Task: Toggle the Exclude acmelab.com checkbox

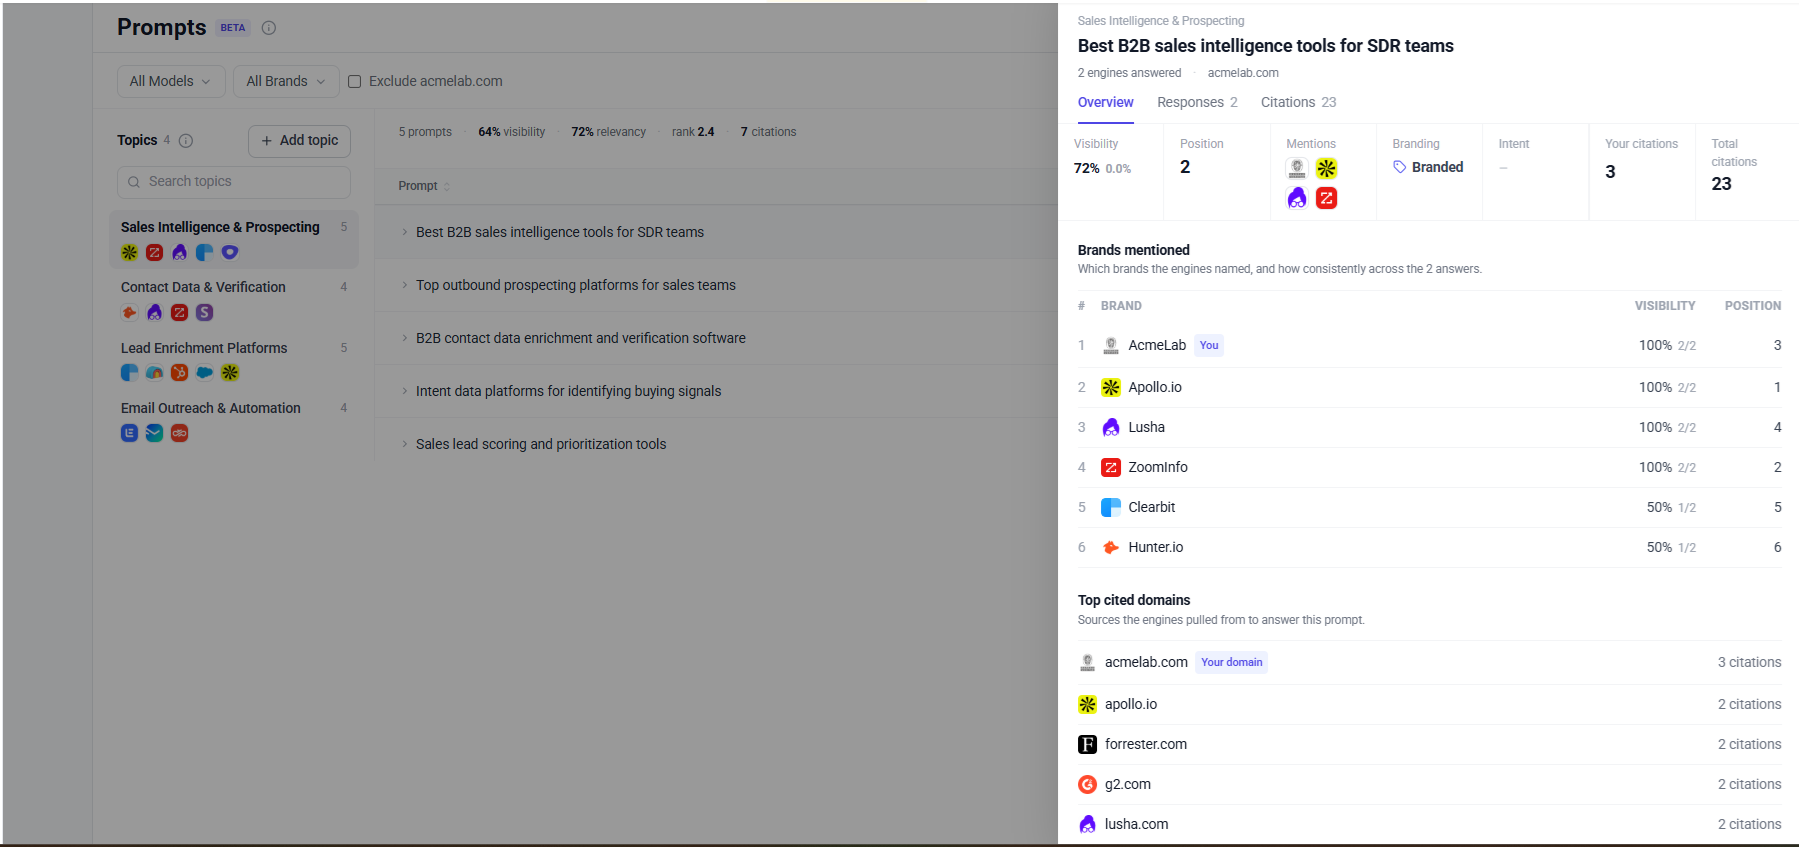Action: [x=354, y=82]
